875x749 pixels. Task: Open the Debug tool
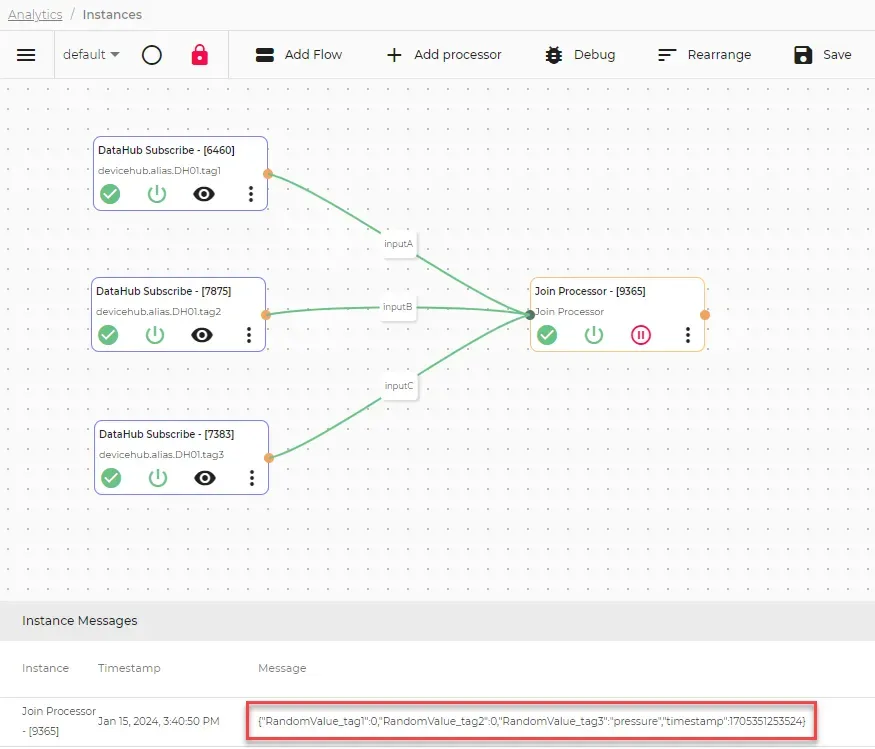(x=580, y=55)
